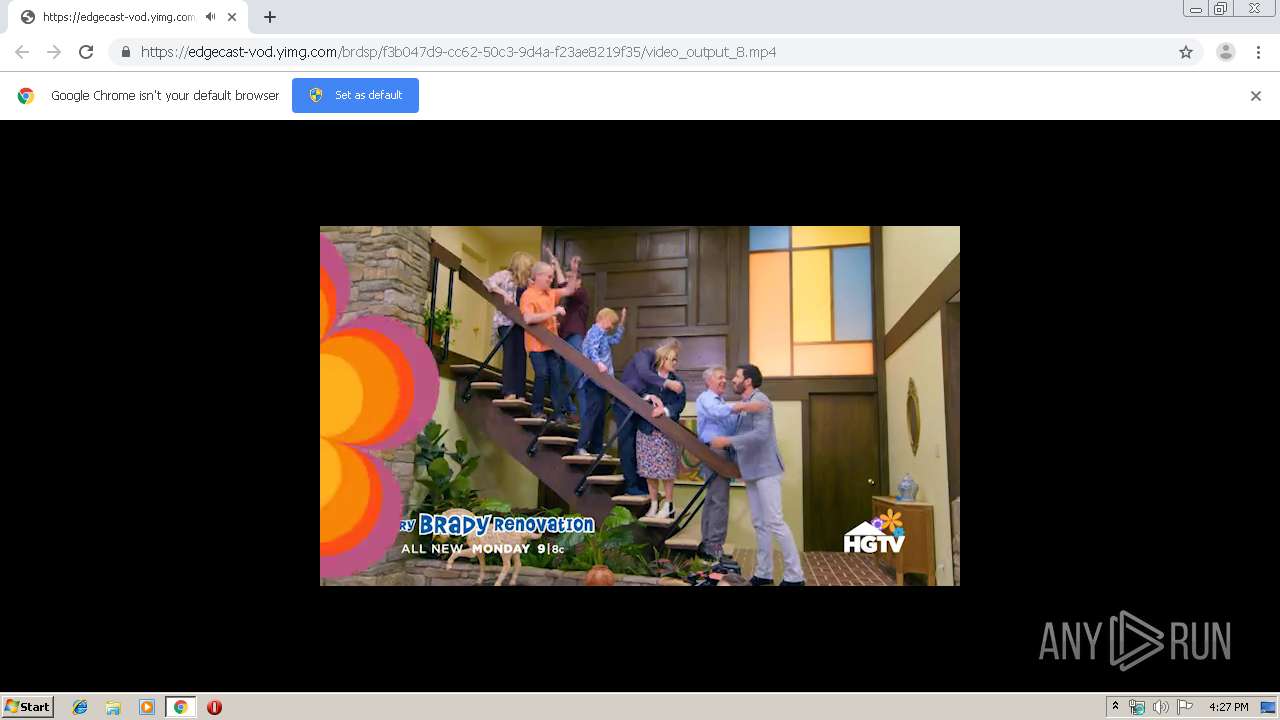Launch Windows Media Player from taskbar
Viewport: 1280px width, 720px height.
coord(147,707)
